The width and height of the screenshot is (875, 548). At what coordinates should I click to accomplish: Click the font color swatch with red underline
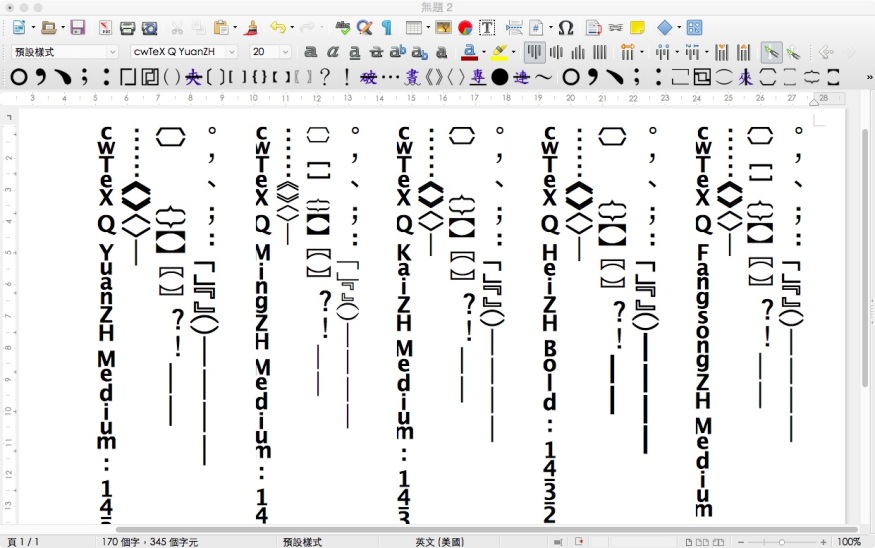pyautogui.click(x=468, y=52)
